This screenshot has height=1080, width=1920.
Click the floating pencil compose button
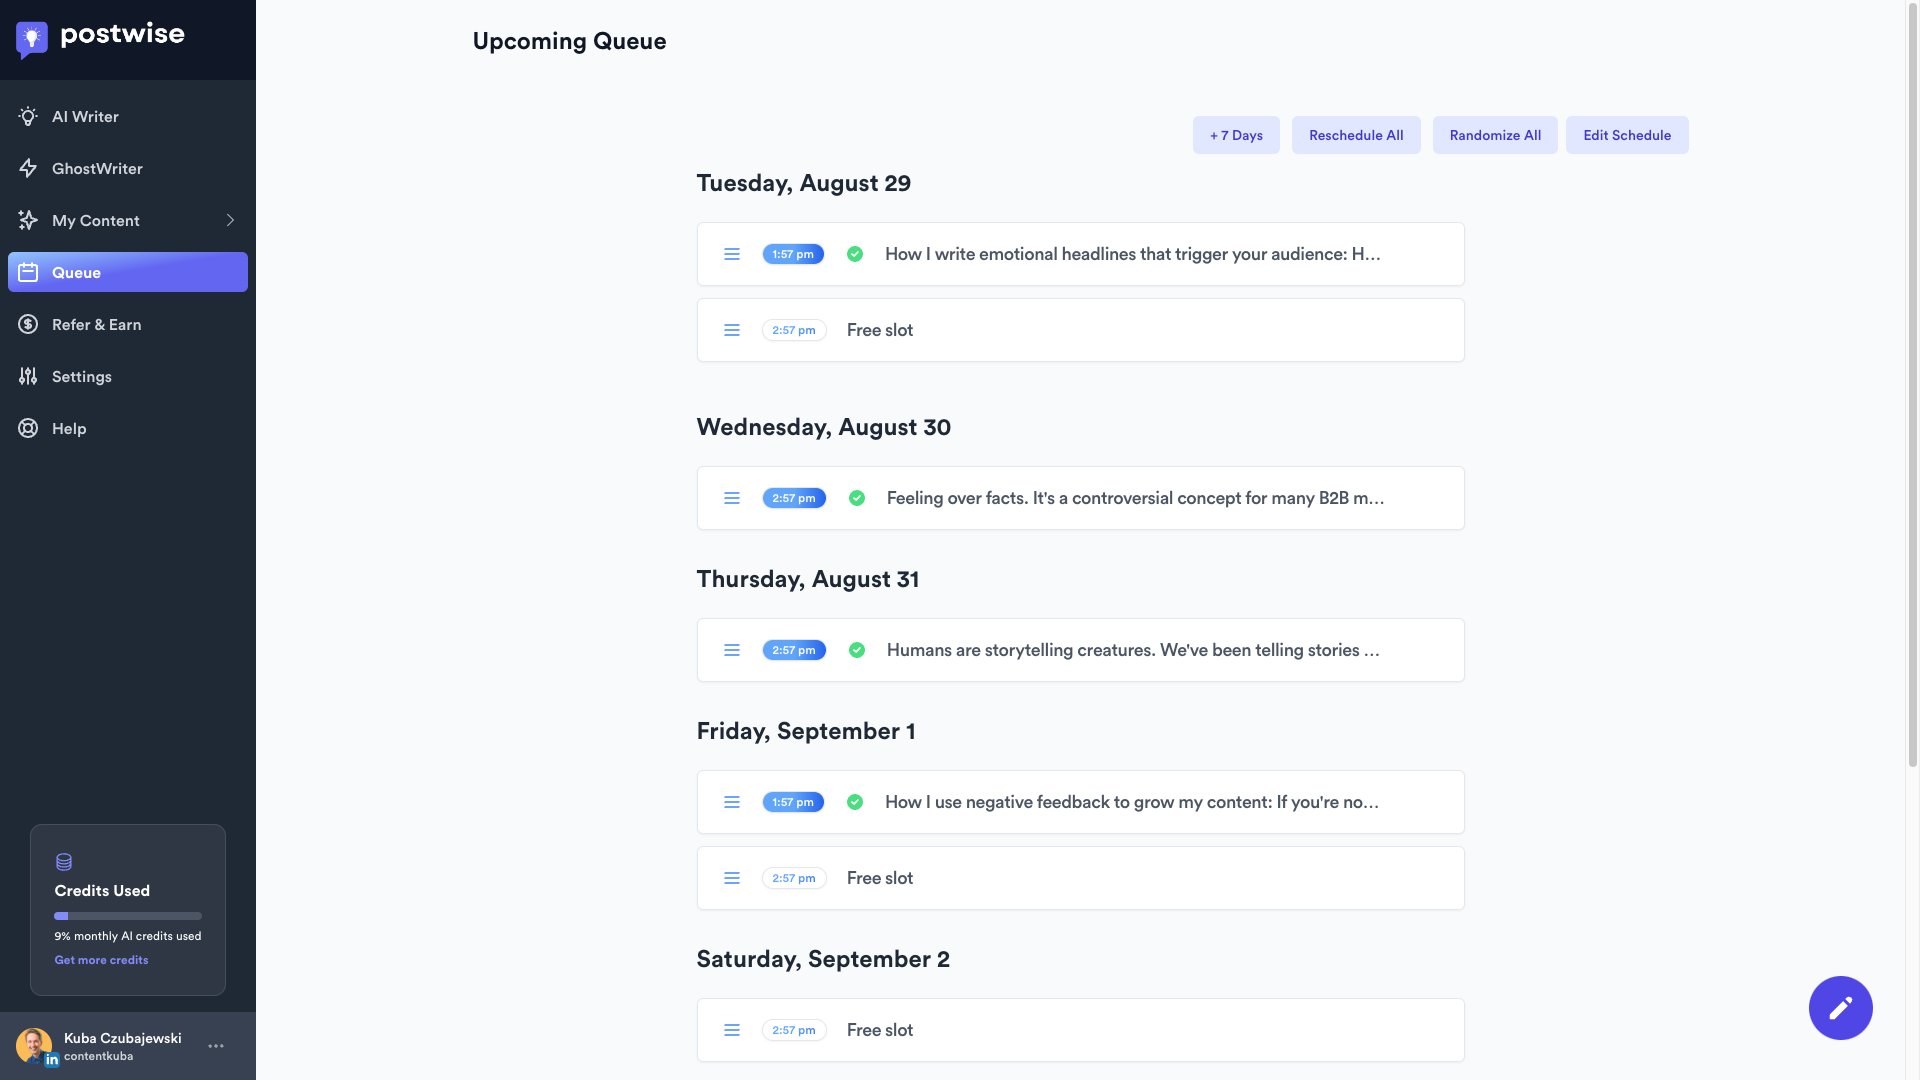pyautogui.click(x=1840, y=1007)
